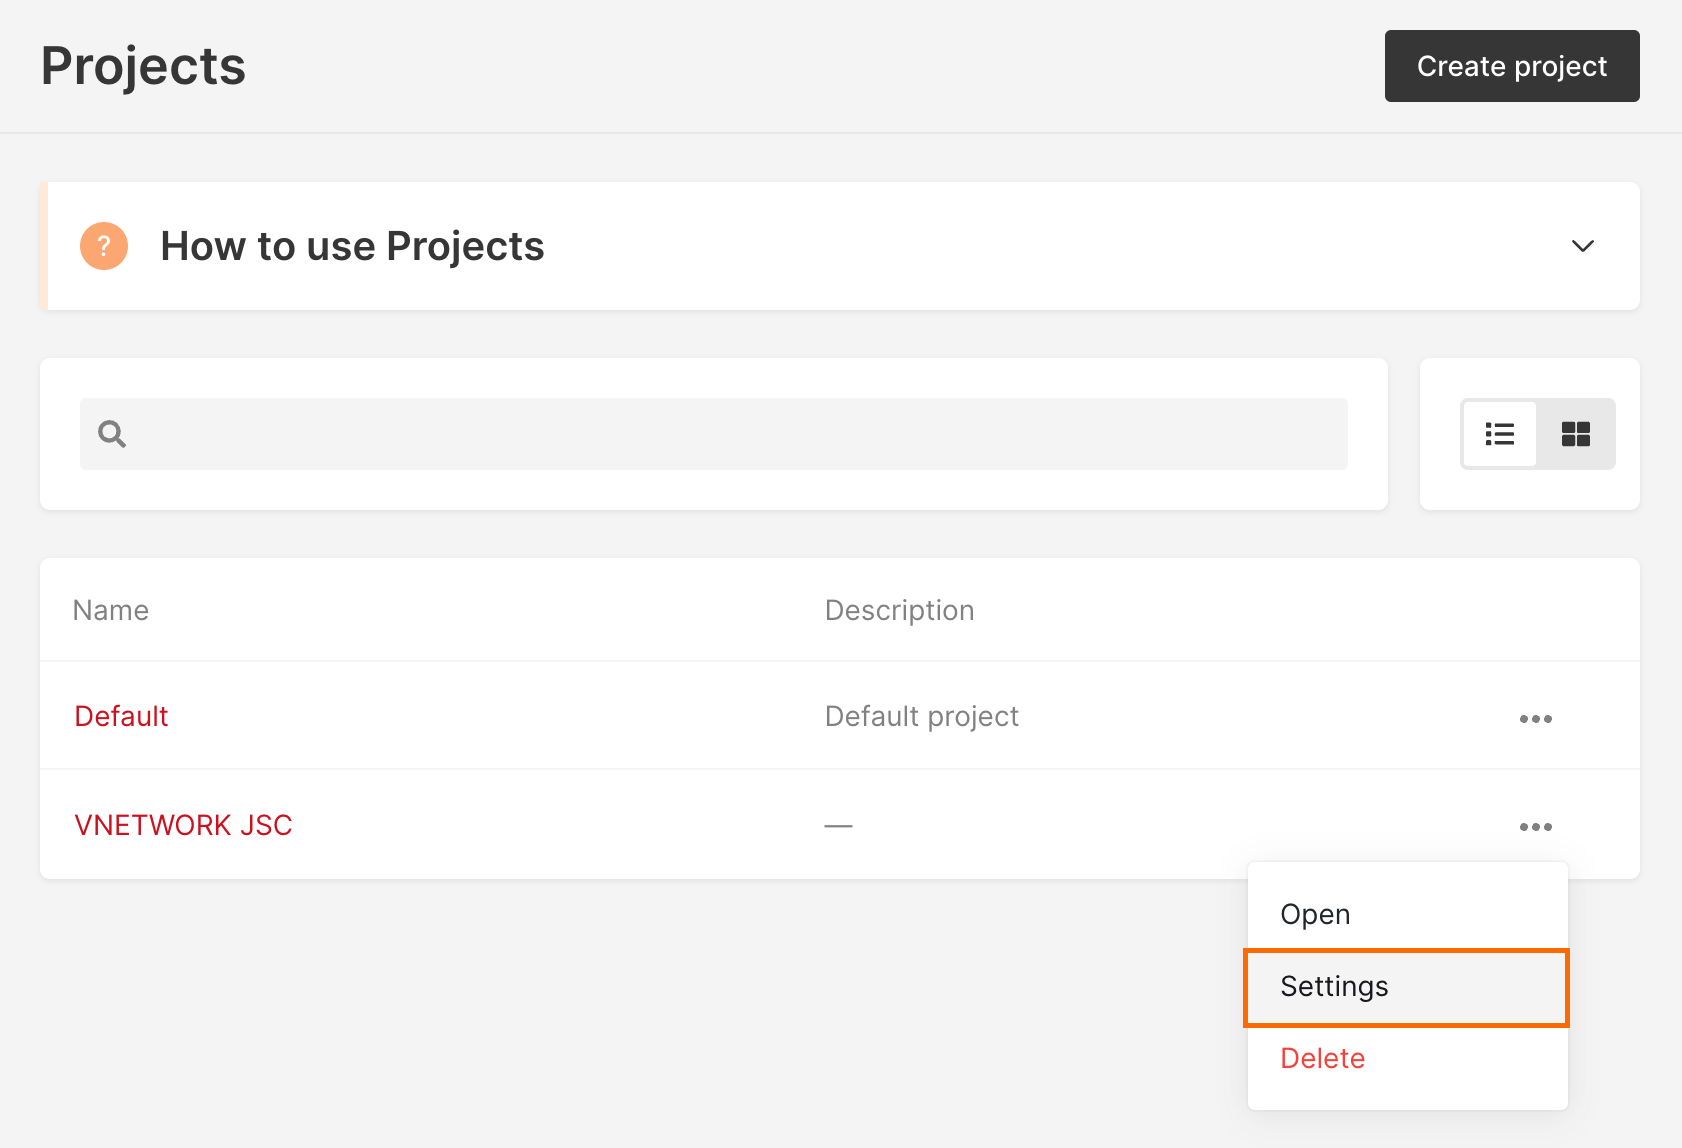Click the Create project button
Image resolution: width=1682 pixels, height=1148 pixels.
tap(1512, 66)
